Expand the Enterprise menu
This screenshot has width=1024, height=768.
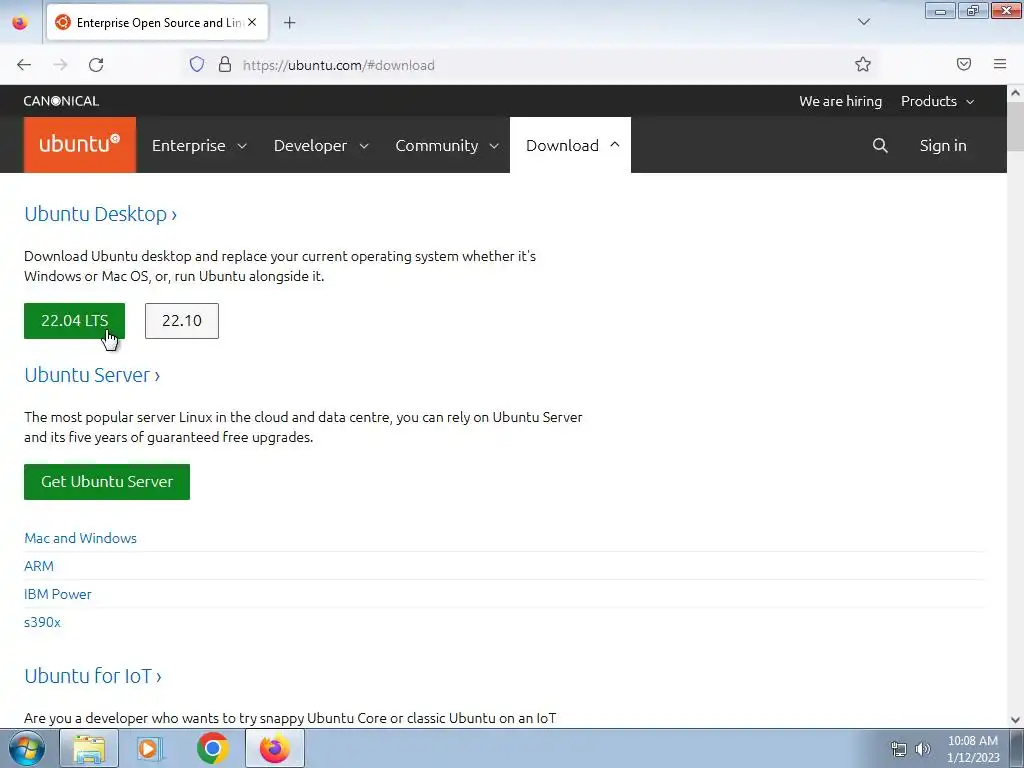point(199,145)
